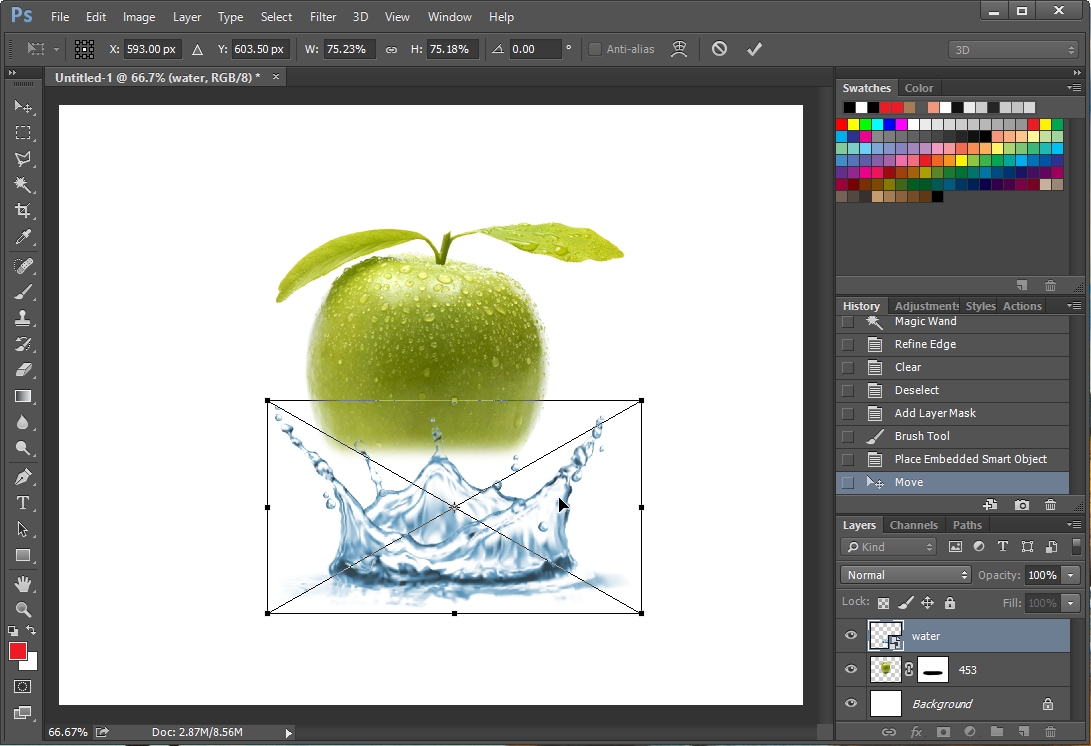Click the white background color swatch

(31, 664)
